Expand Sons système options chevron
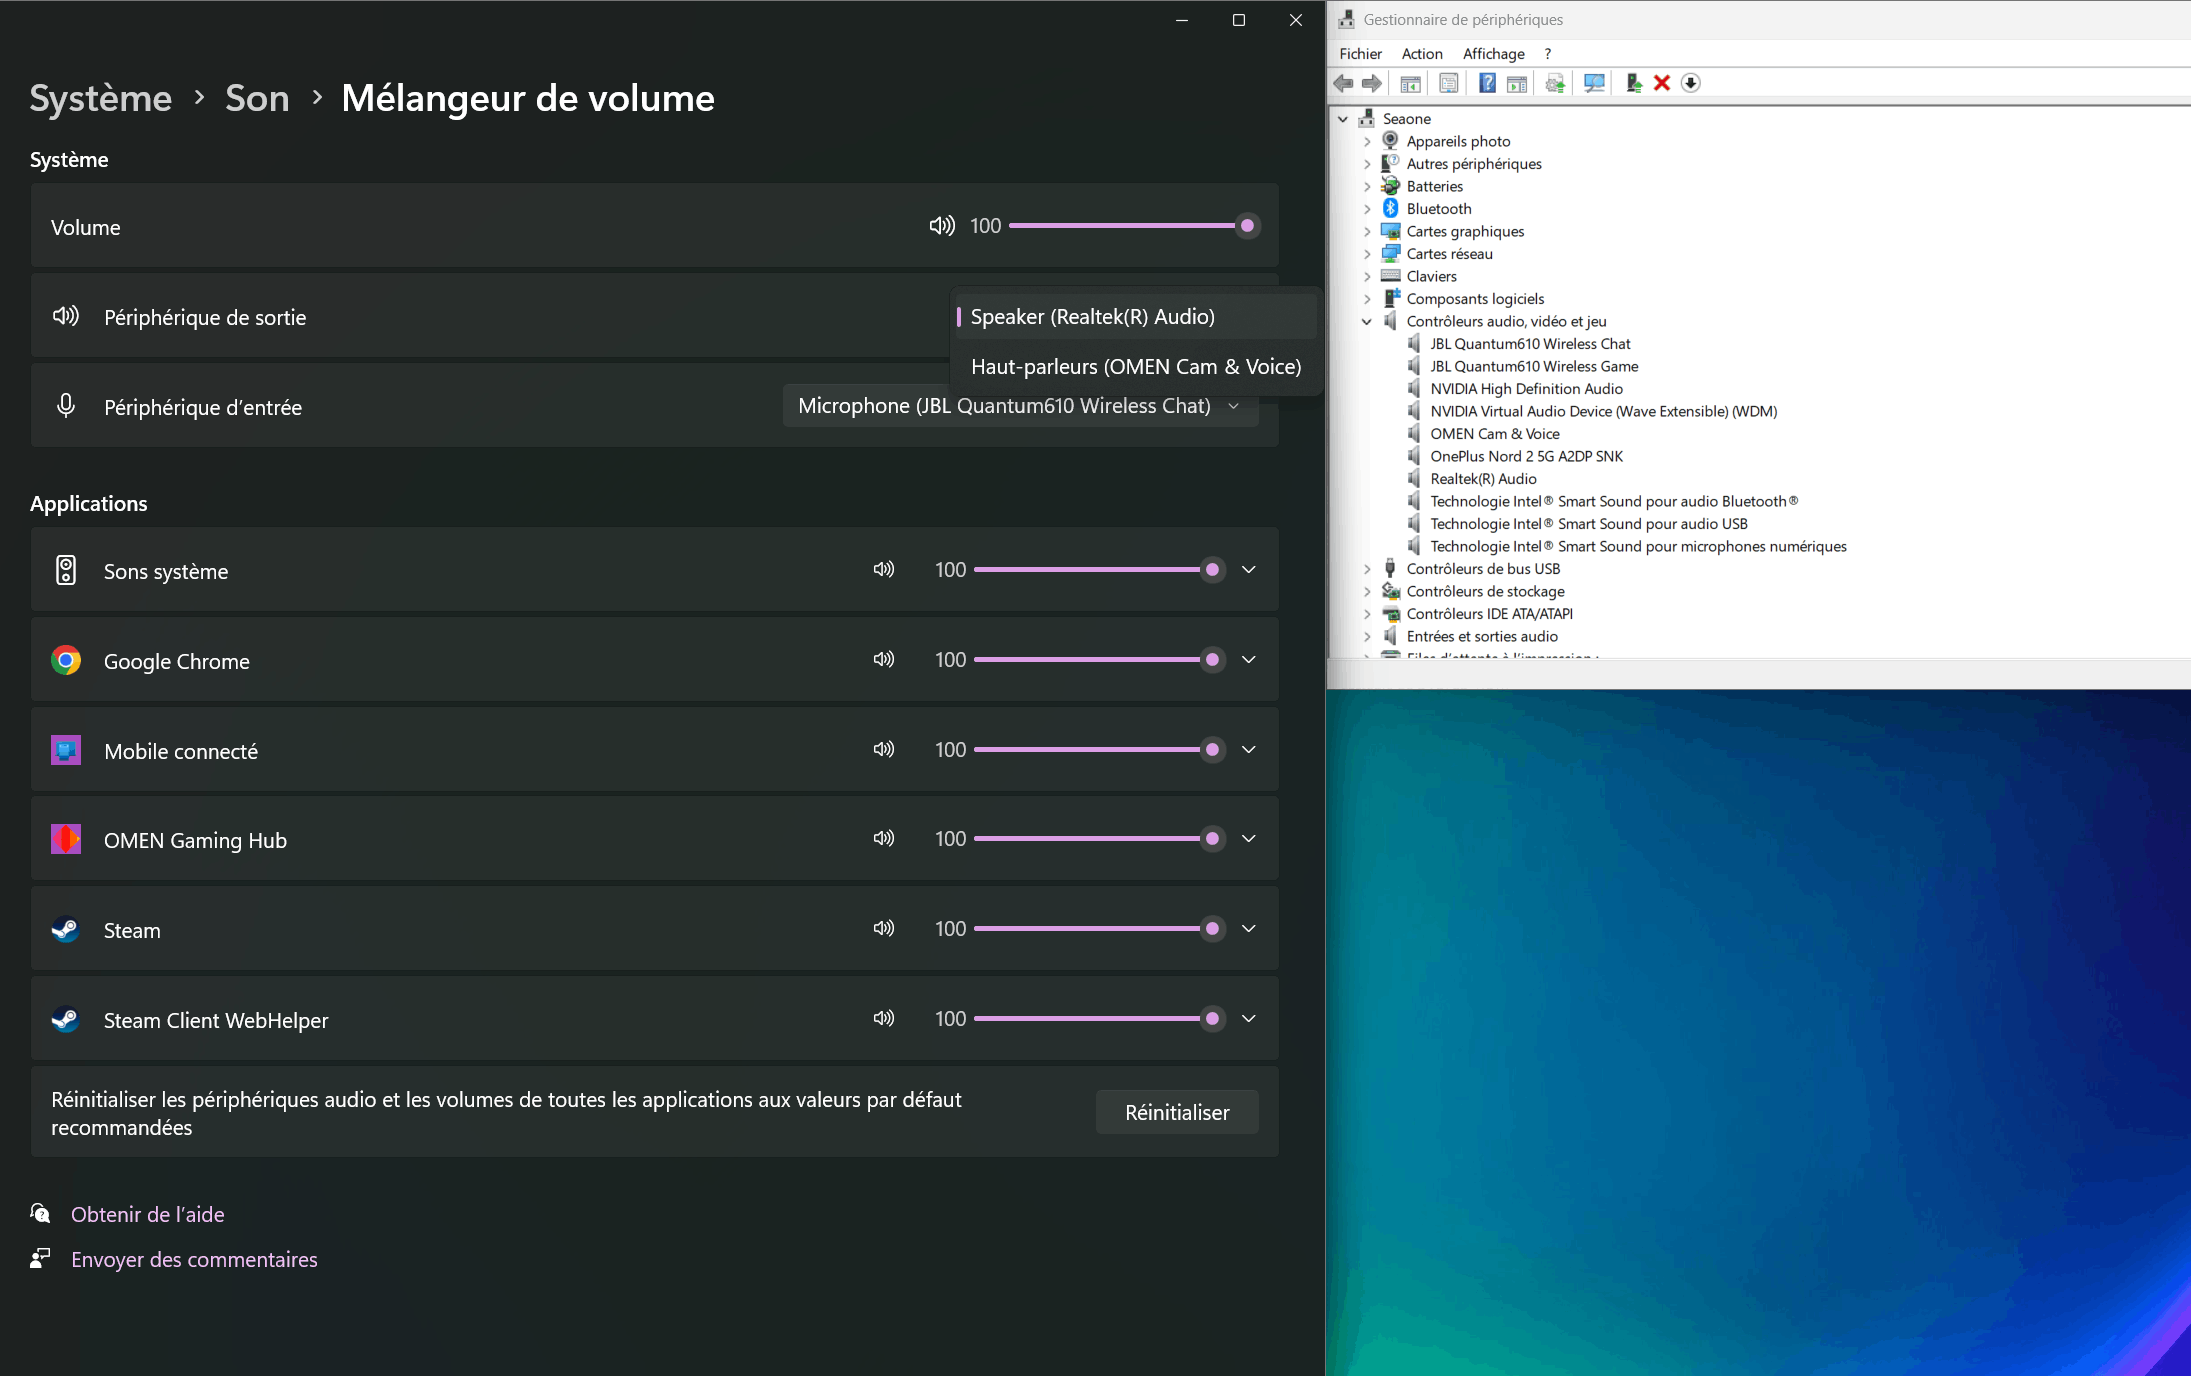 (x=1248, y=570)
